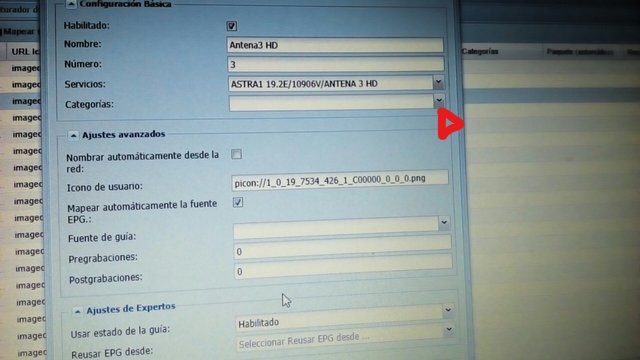Viewport: 640px width, 360px height.
Task: Click the Icono de usuario picon field
Action: point(340,180)
